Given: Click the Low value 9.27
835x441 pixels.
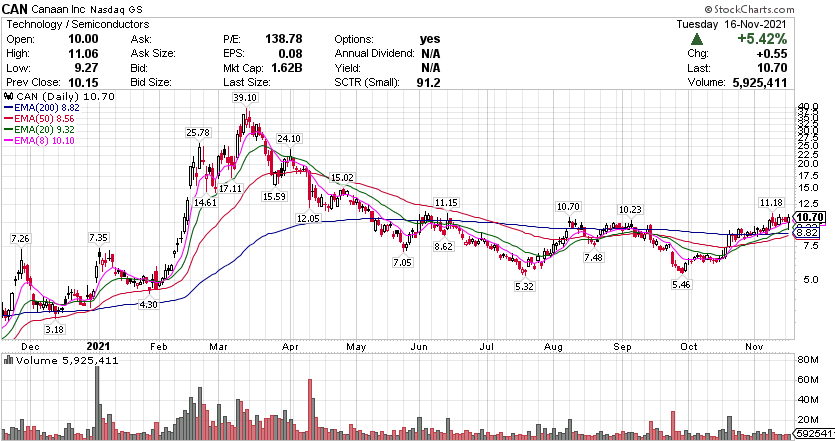Looking at the screenshot, I should (x=87, y=68).
